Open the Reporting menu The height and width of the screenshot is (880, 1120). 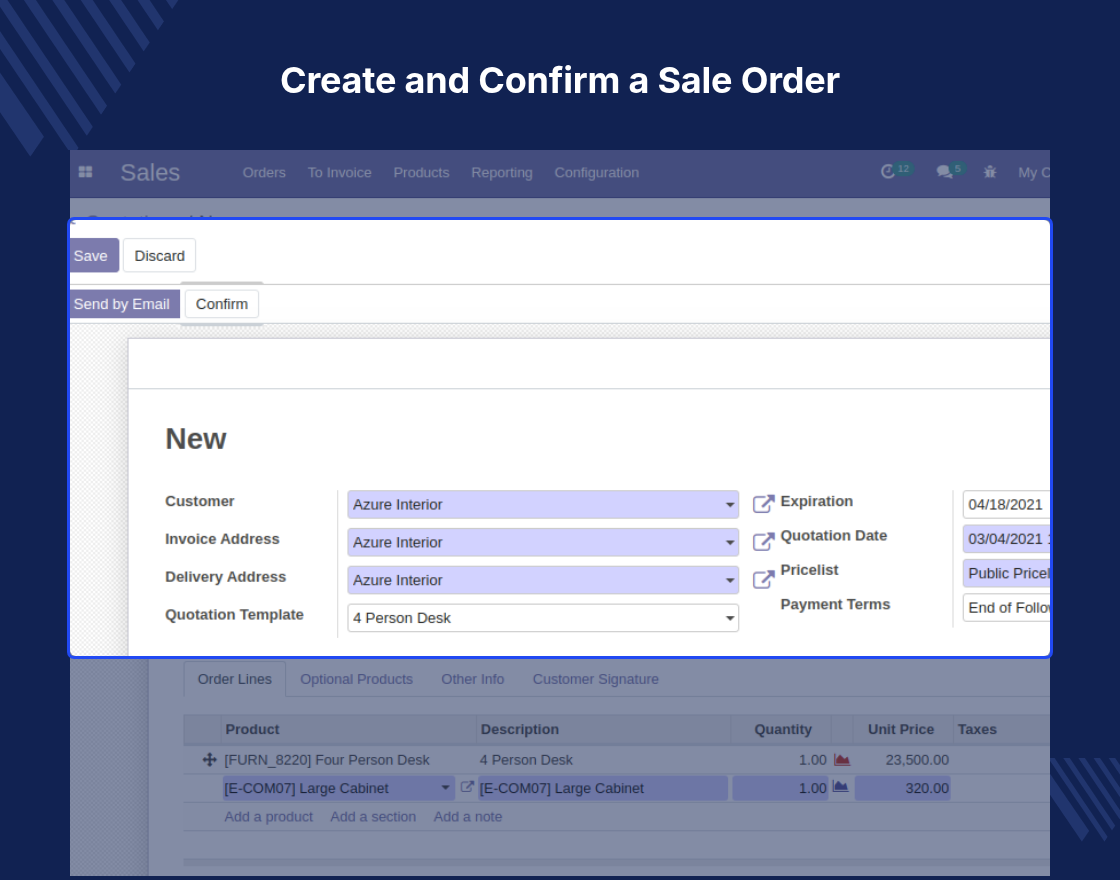(501, 172)
